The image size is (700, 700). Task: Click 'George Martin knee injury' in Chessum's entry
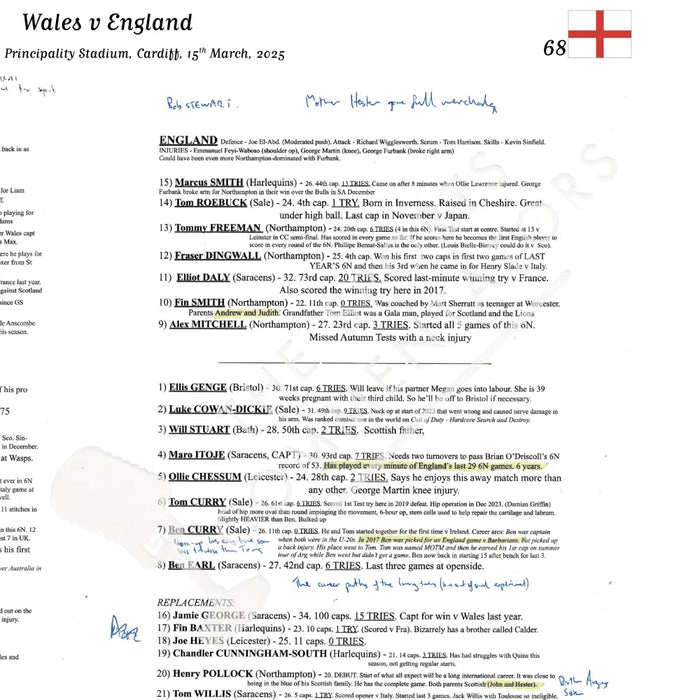click(x=405, y=490)
